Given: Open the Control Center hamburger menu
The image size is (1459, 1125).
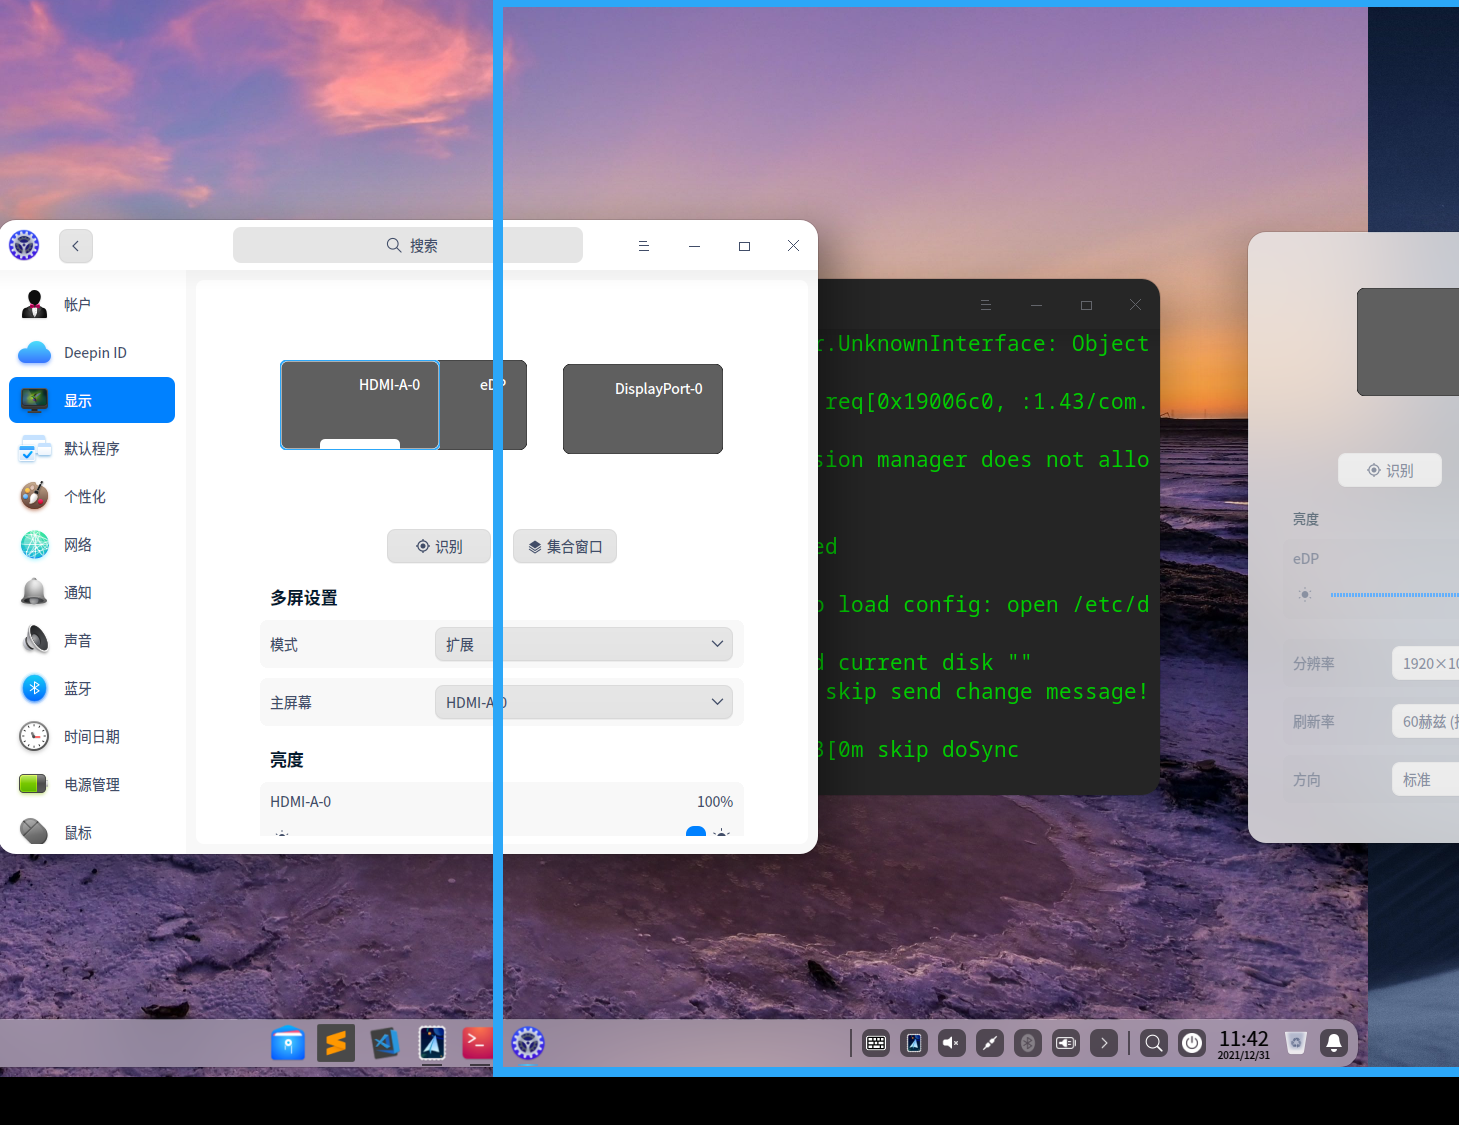Looking at the screenshot, I should (x=644, y=246).
